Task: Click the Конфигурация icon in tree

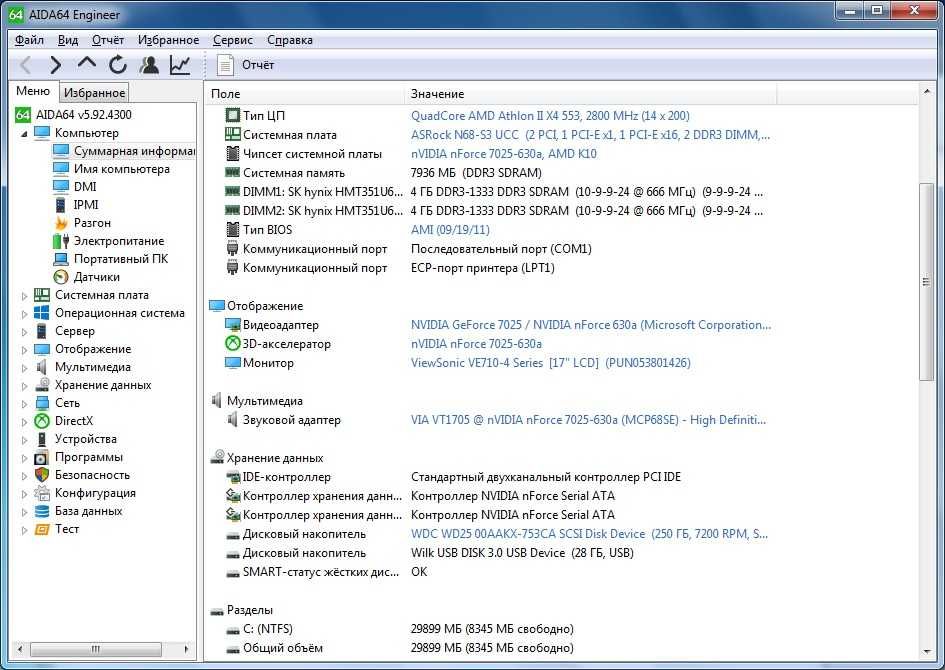Action: tap(42, 493)
